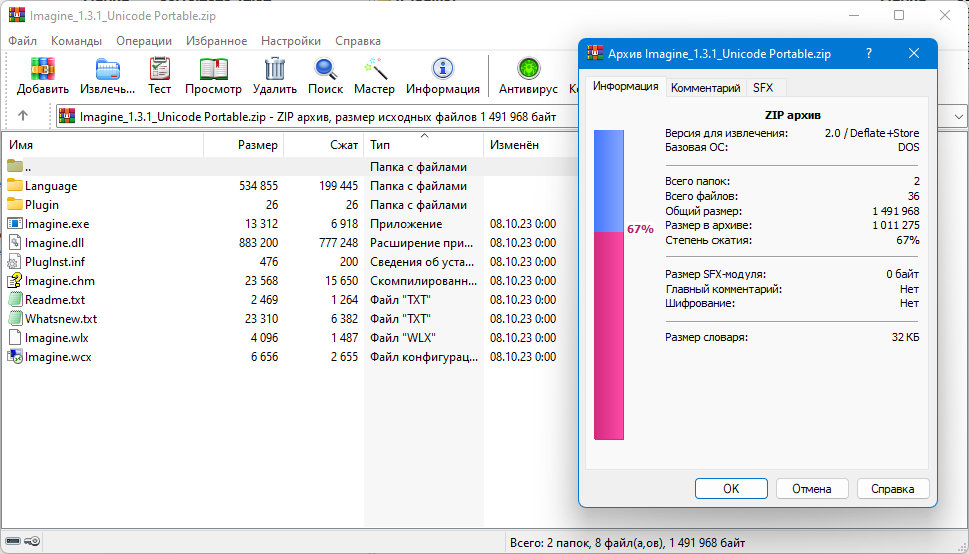The height and width of the screenshot is (554, 969).
Task: Open the Поиск (Find) magnifier tool
Action: 325,69
